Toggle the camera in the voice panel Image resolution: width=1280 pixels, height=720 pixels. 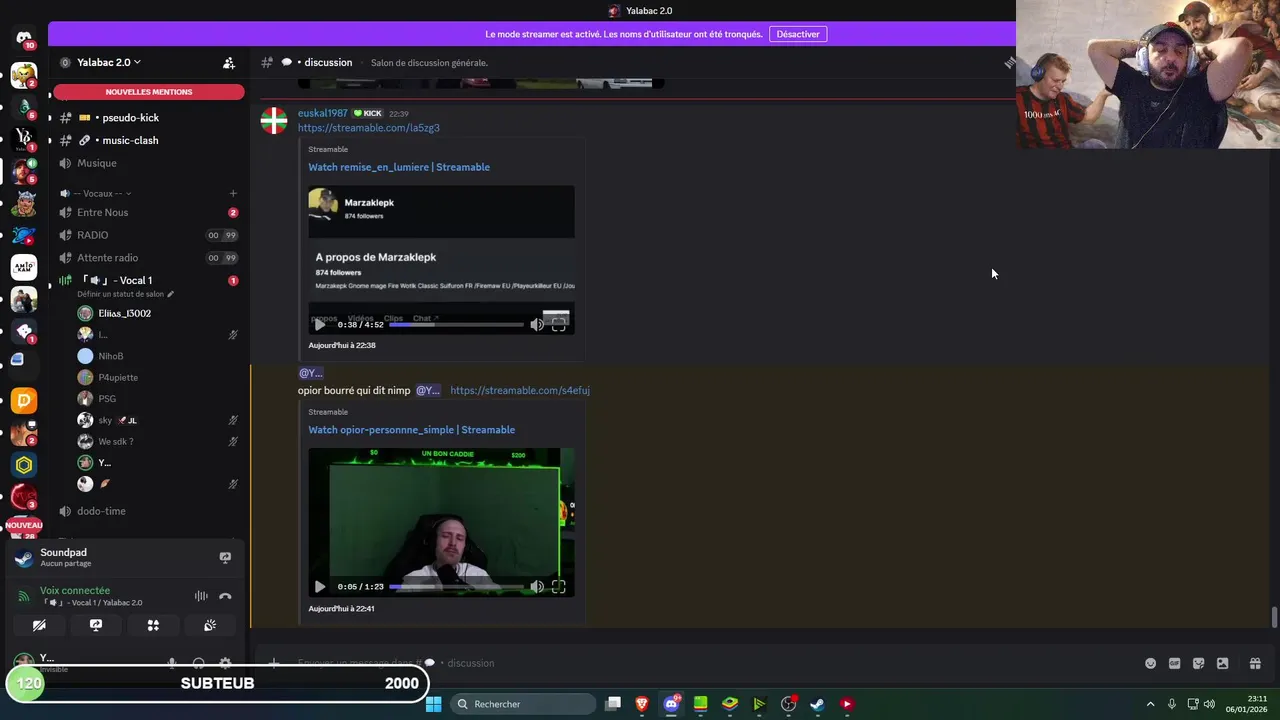coord(39,625)
